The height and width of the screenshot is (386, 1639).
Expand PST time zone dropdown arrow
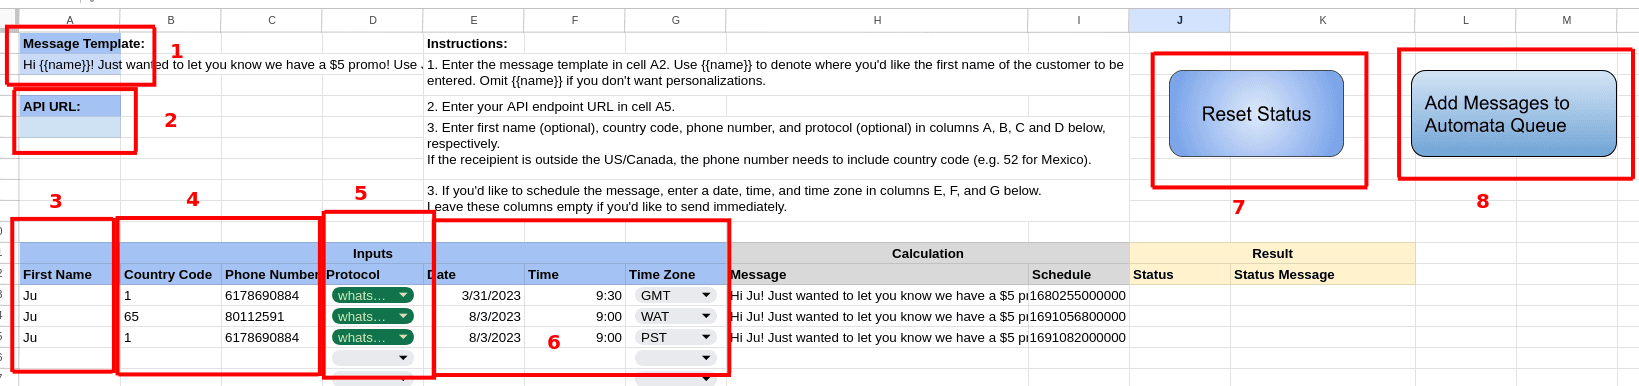click(706, 337)
